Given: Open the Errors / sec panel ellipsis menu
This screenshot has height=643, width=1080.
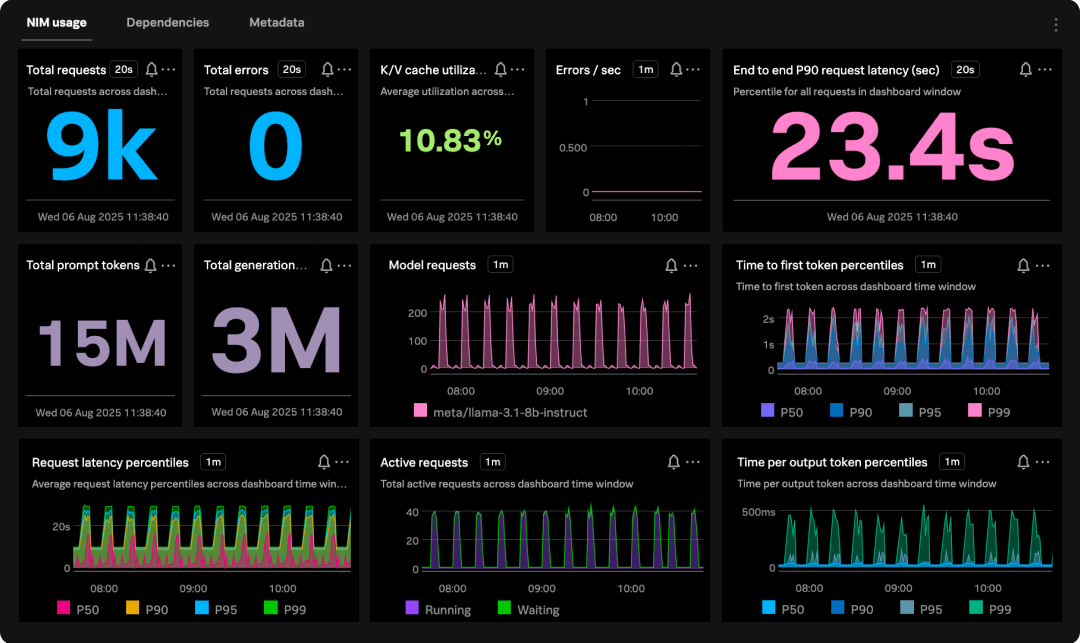Looking at the screenshot, I should click(x=693, y=69).
